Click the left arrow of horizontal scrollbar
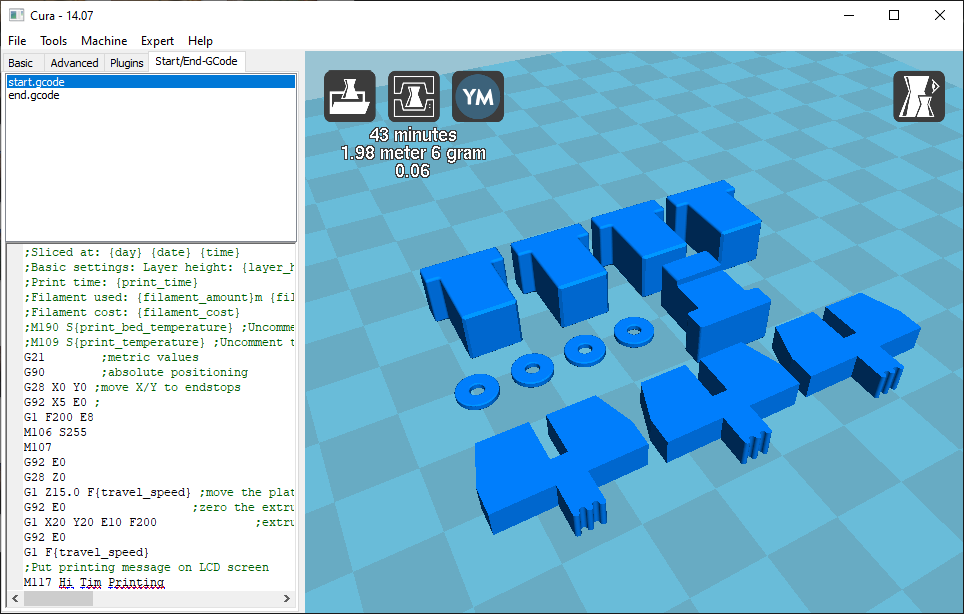The height and width of the screenshot is (614, 964). point(15,598)
